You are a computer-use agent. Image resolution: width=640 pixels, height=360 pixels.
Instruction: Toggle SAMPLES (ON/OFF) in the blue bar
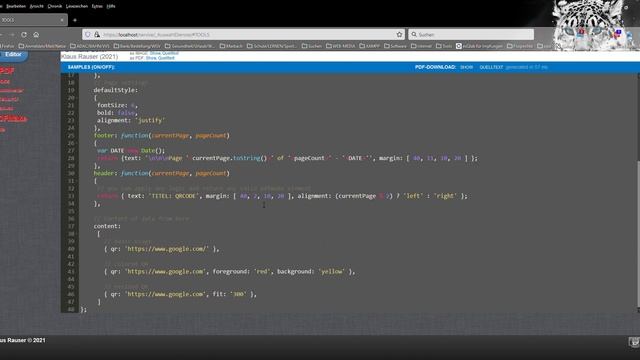click(x=91, y=67)
